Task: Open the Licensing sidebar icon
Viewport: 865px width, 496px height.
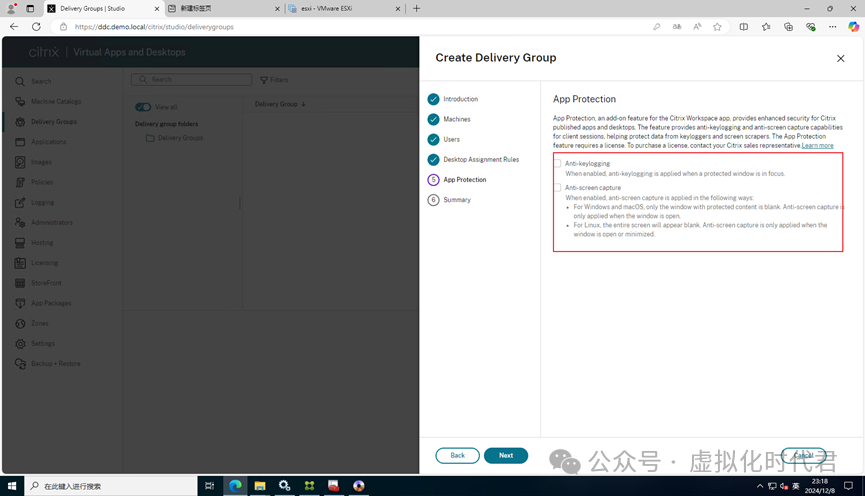Action: pyautogui.click(x=20, y=263)
